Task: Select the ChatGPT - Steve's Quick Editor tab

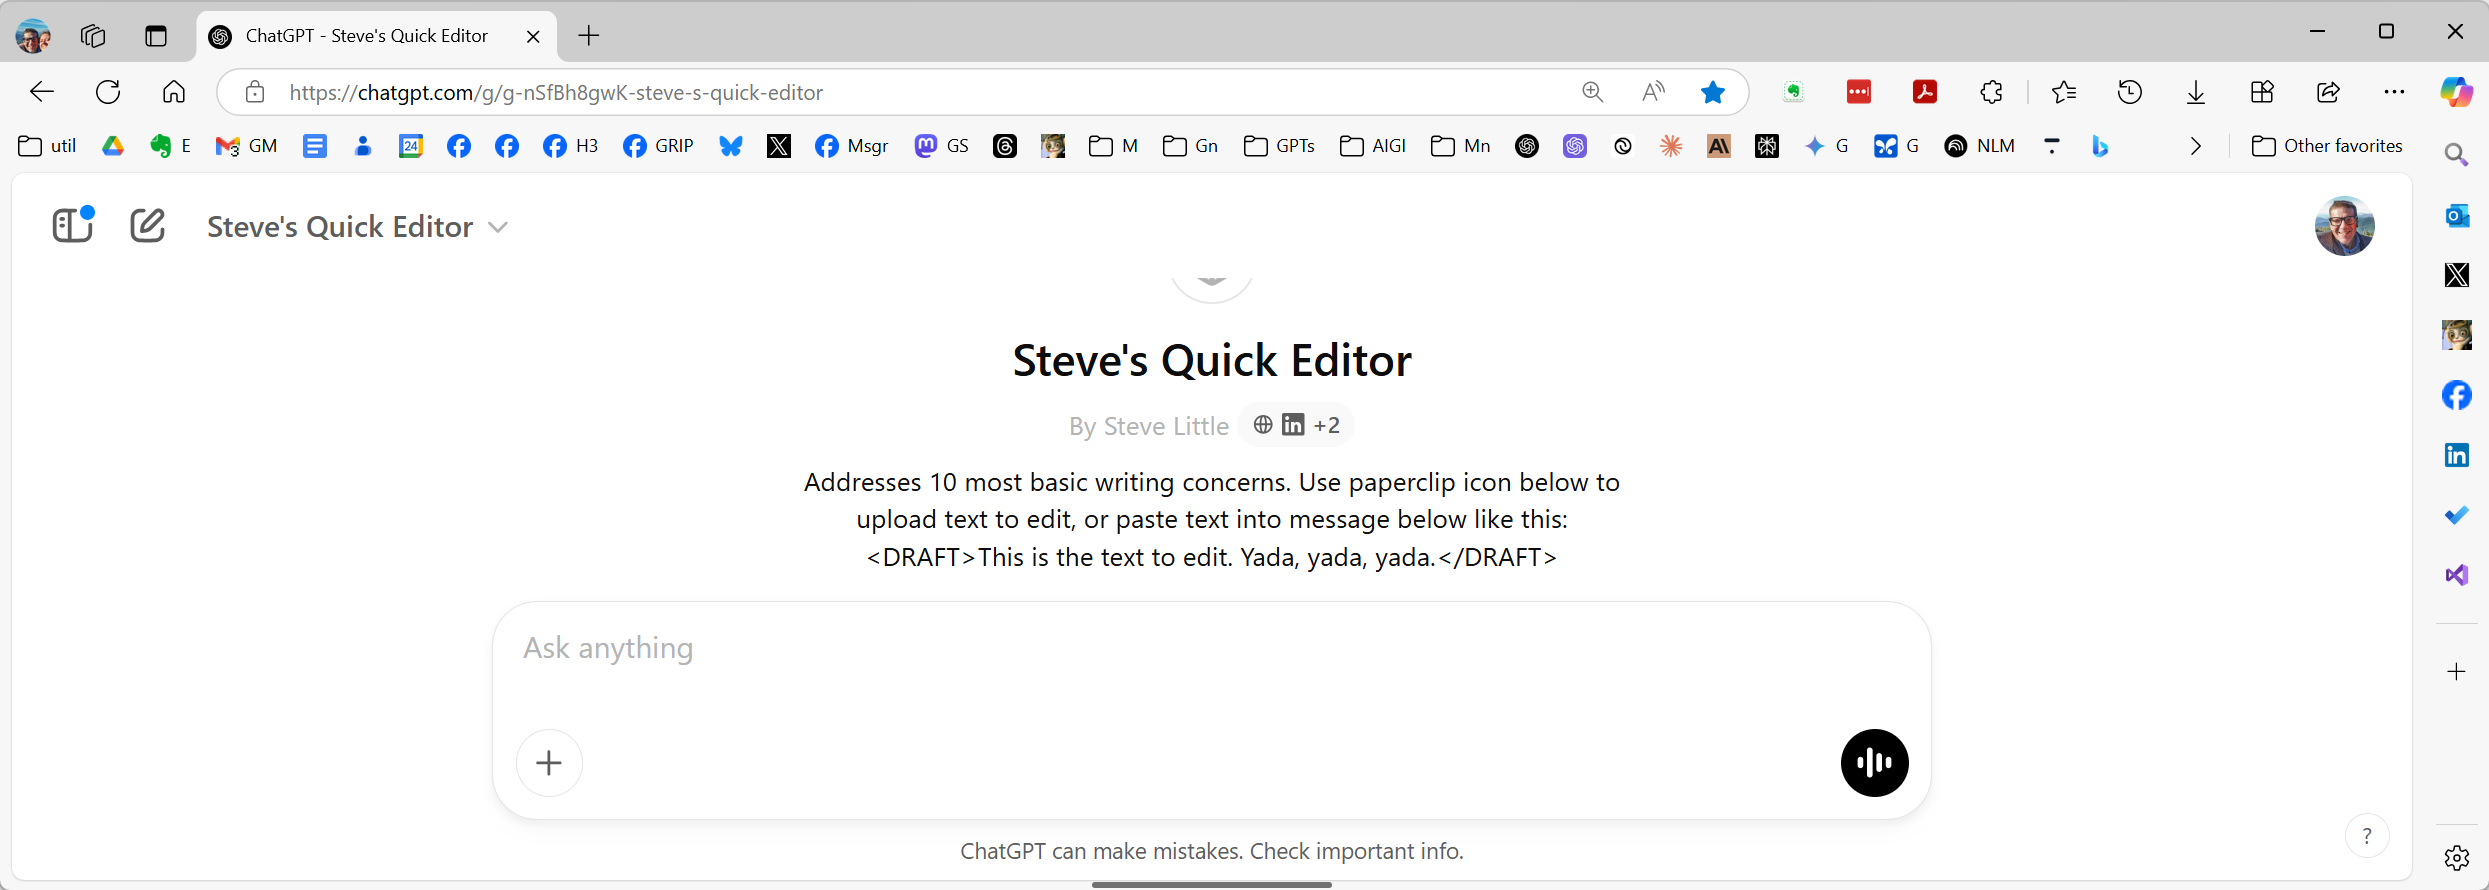Action: (x=376, y=36)
